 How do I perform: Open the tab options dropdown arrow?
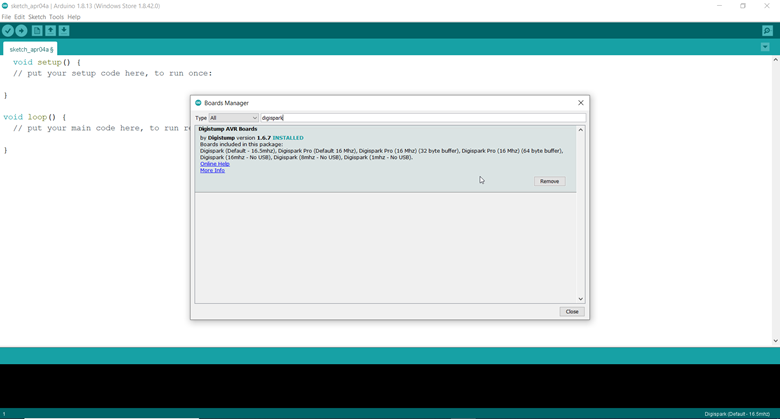coord(765,47)
